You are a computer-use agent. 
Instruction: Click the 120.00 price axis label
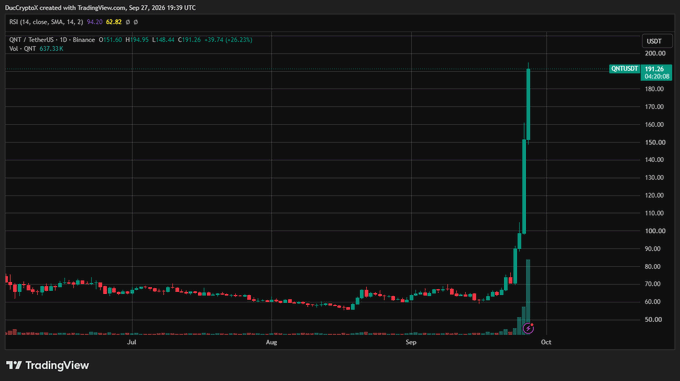coord(654,195)
